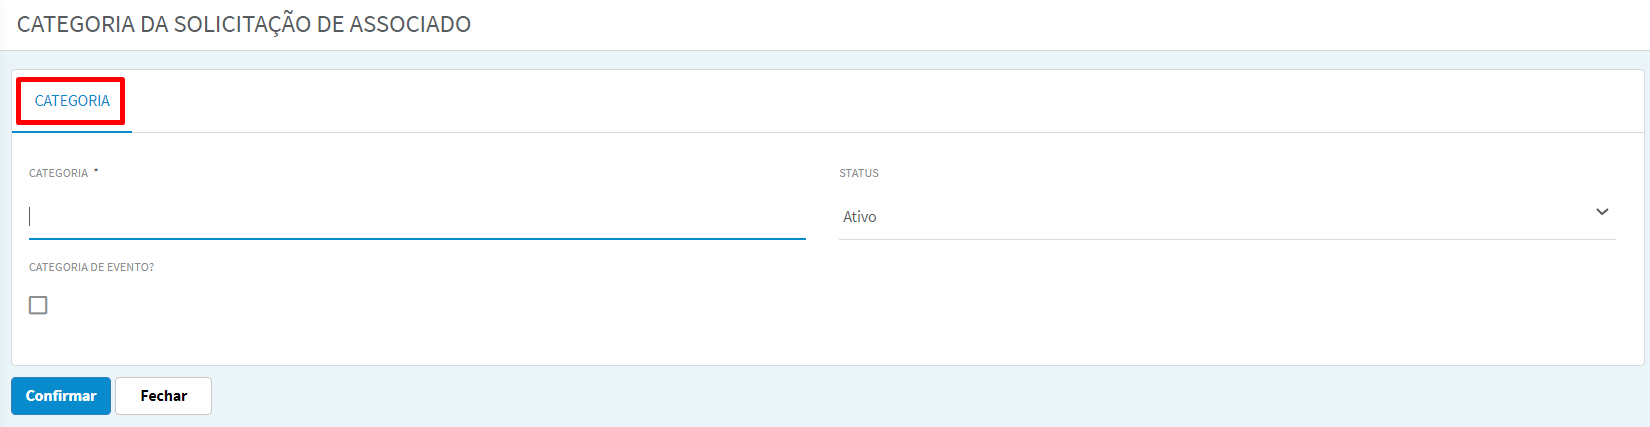Viewport: 1650px width, 427px height.
Task: Click the required asterisk beside CATEGORIA label
Action: (x=96, y=171)
